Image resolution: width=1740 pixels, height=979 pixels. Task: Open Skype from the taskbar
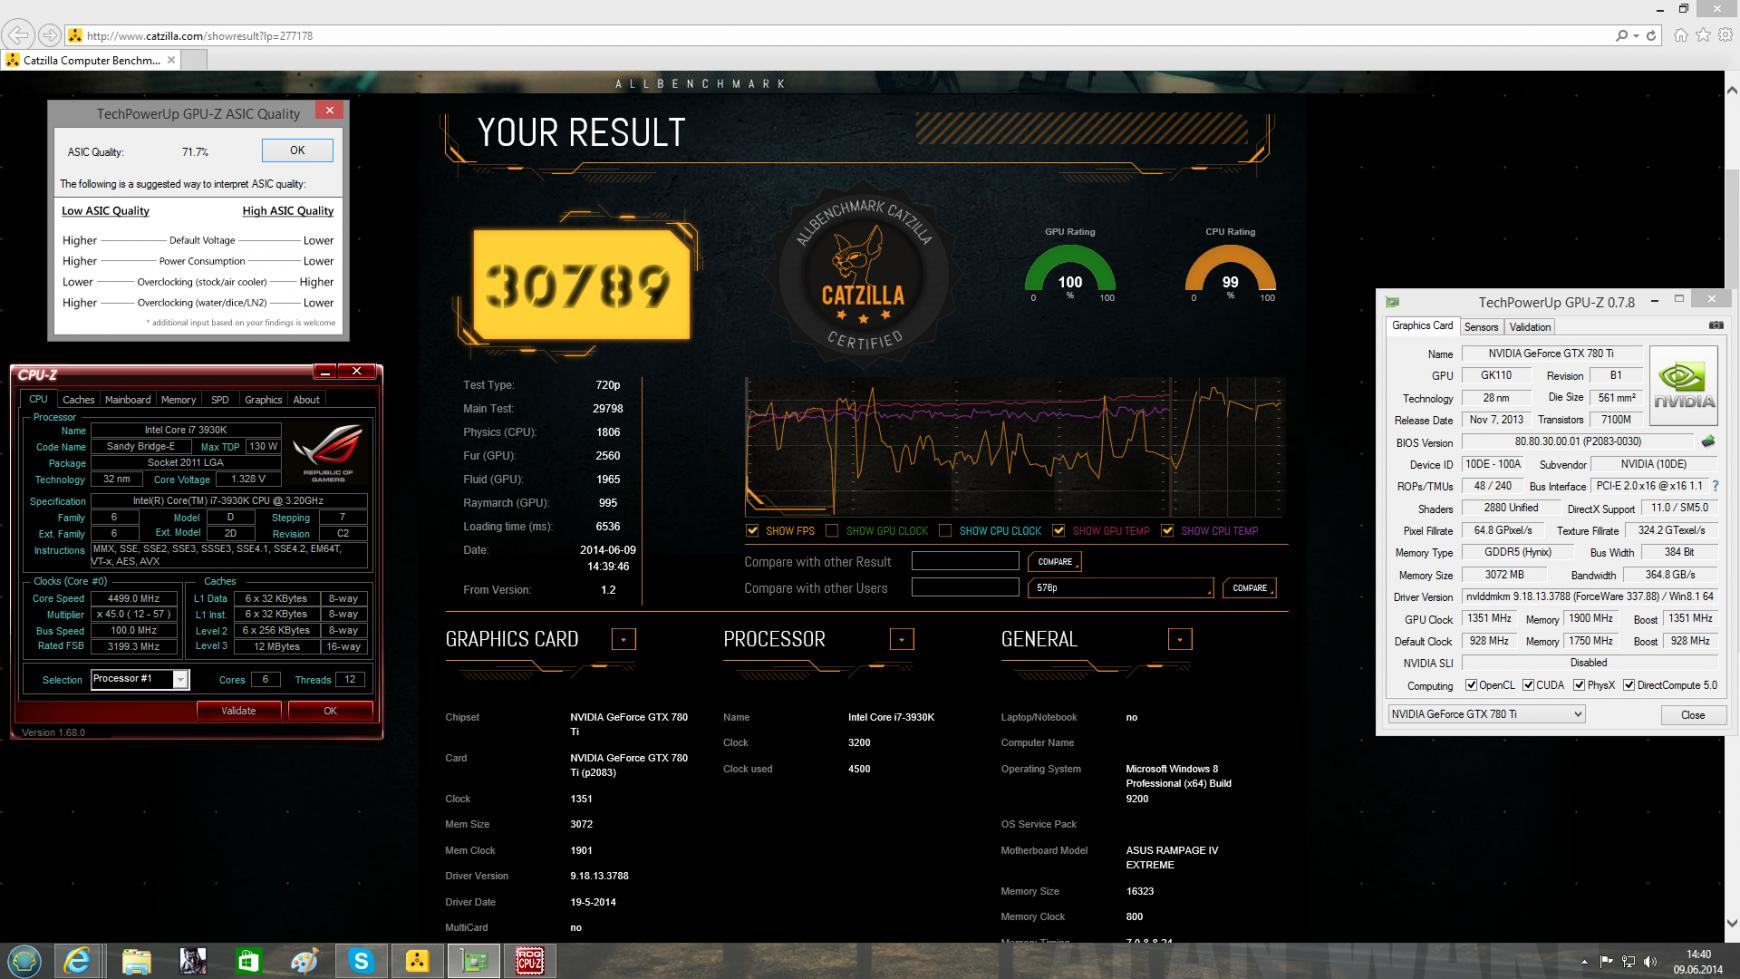pos(361,961)
